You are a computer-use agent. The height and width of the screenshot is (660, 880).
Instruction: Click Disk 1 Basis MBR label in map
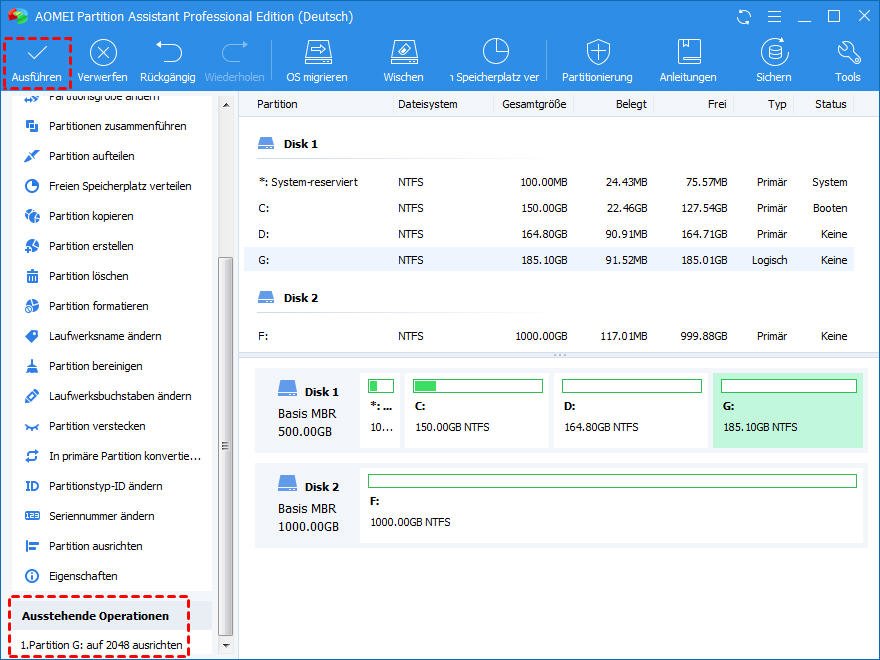pyautogui.click(x=308, y=411)
